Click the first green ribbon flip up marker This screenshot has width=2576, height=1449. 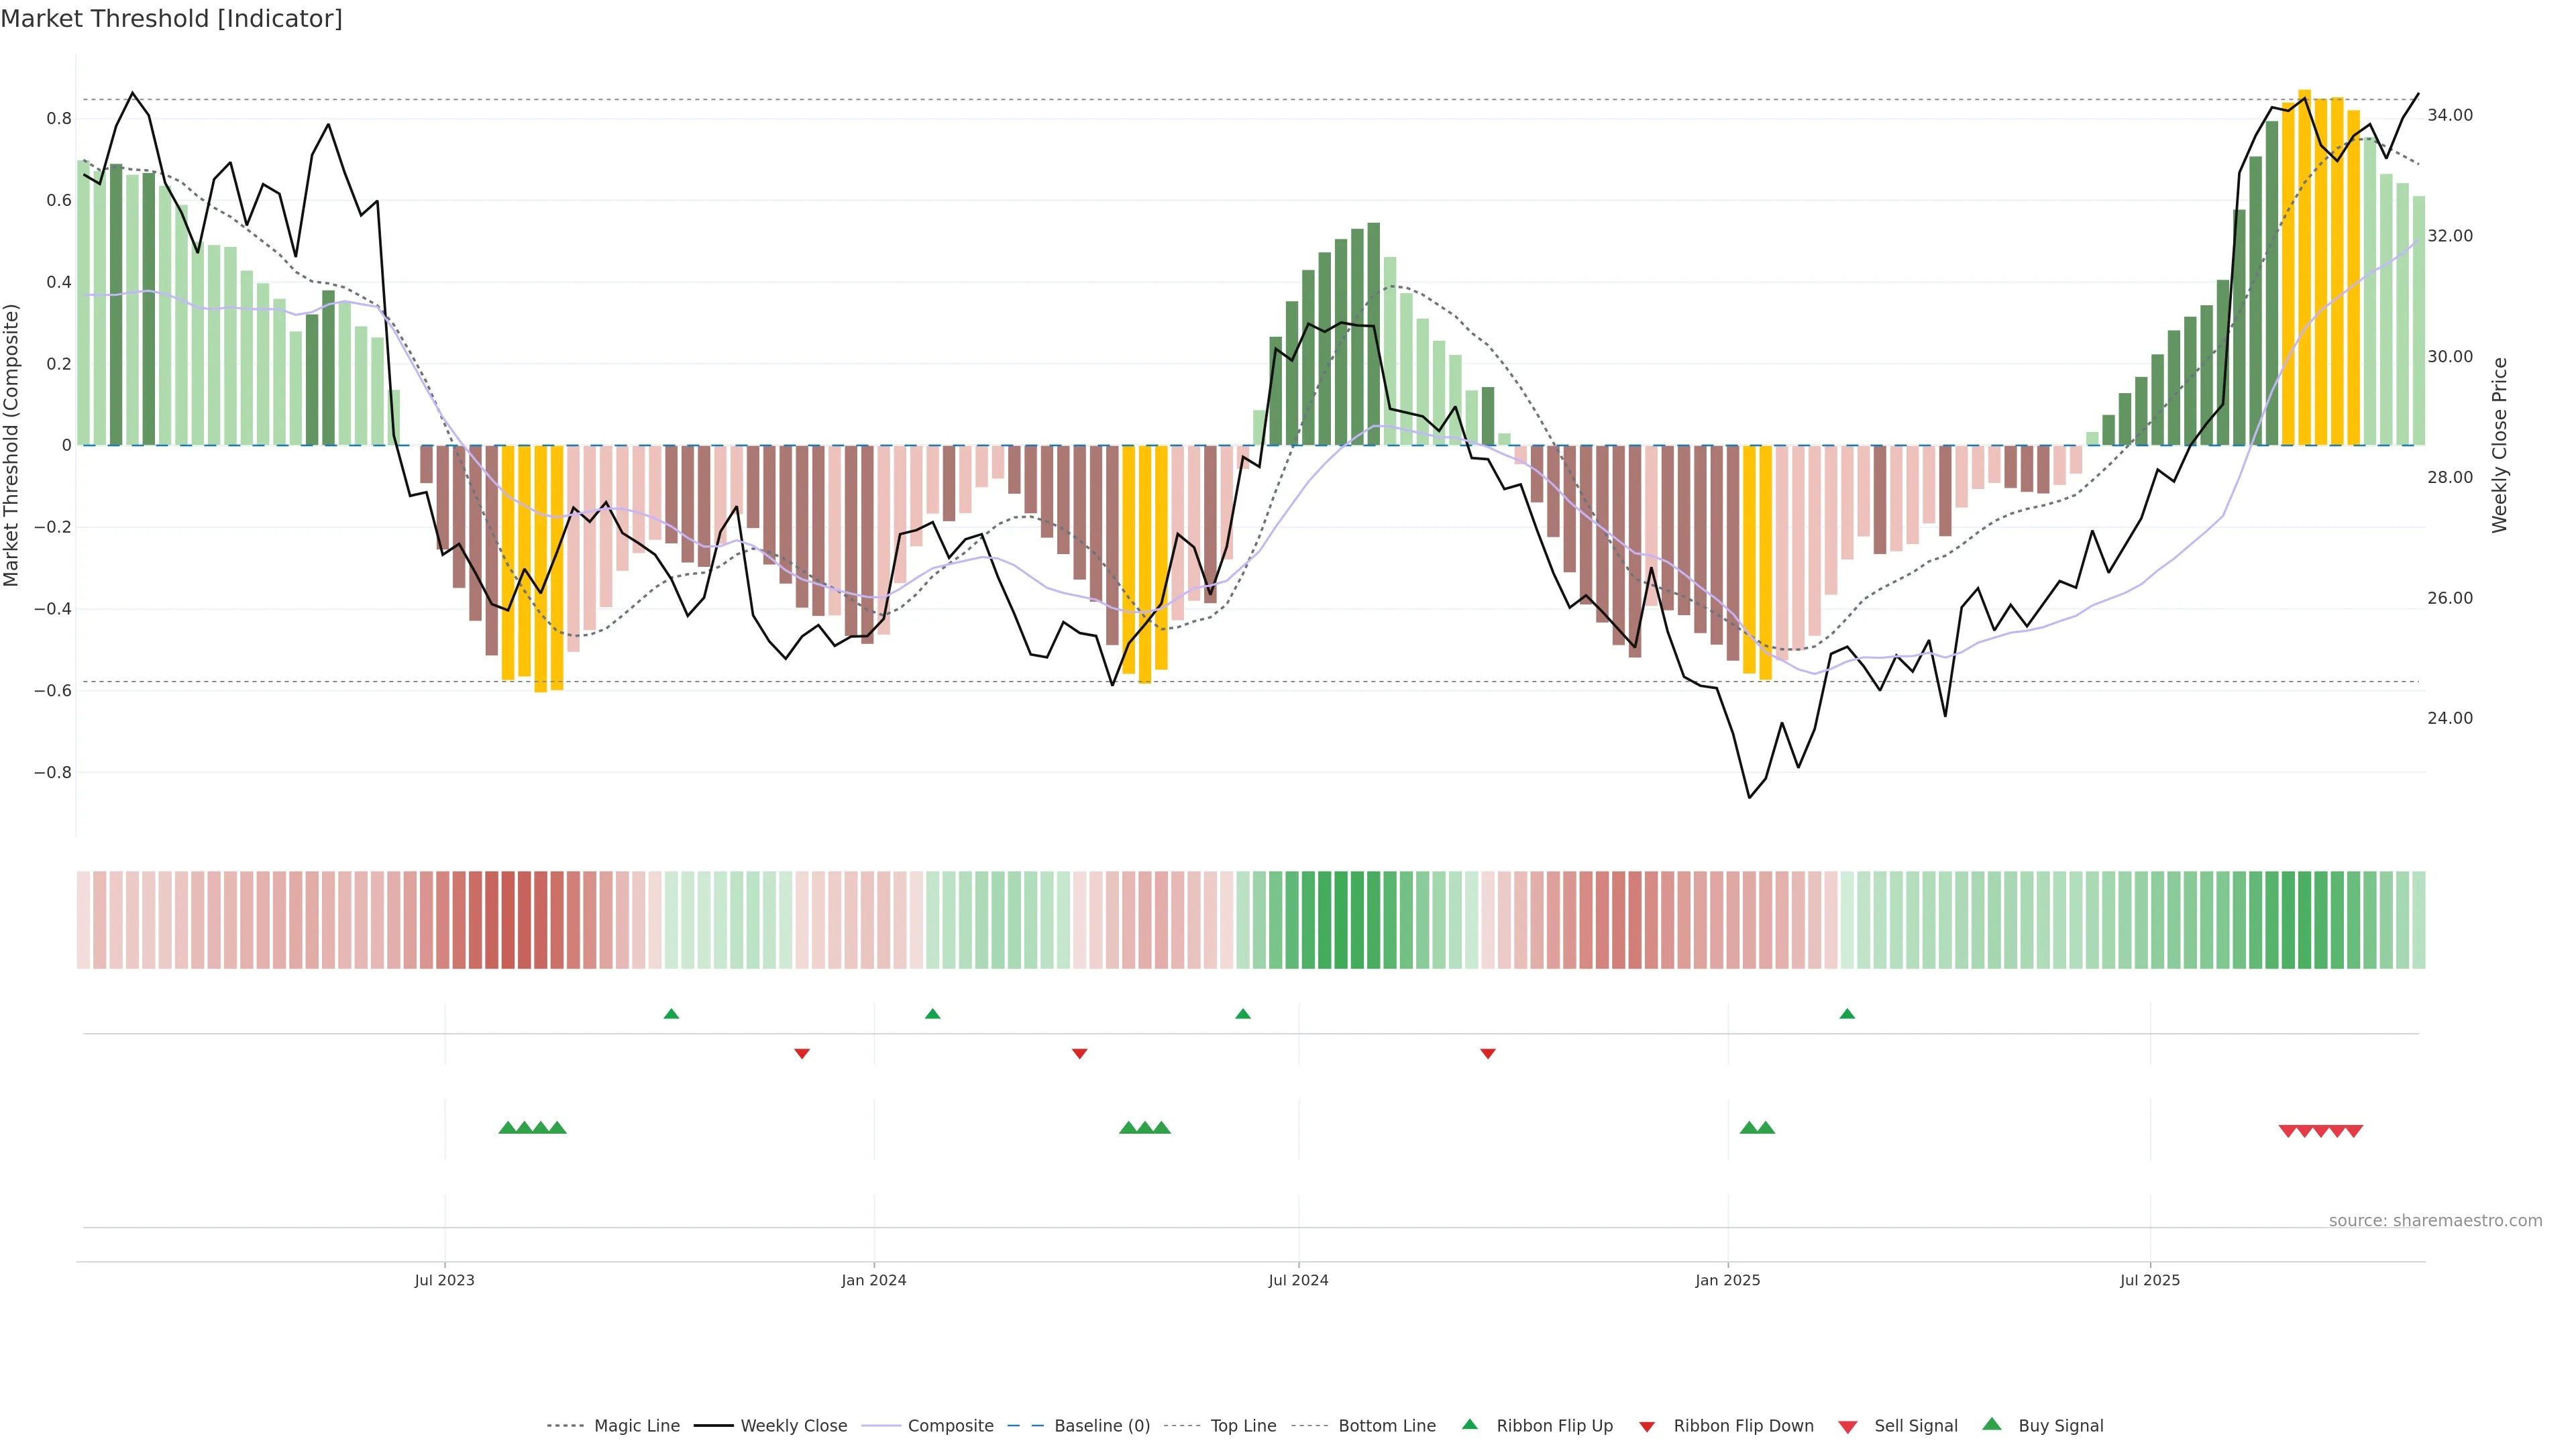pyautogui.click(x=671, y=1014)
